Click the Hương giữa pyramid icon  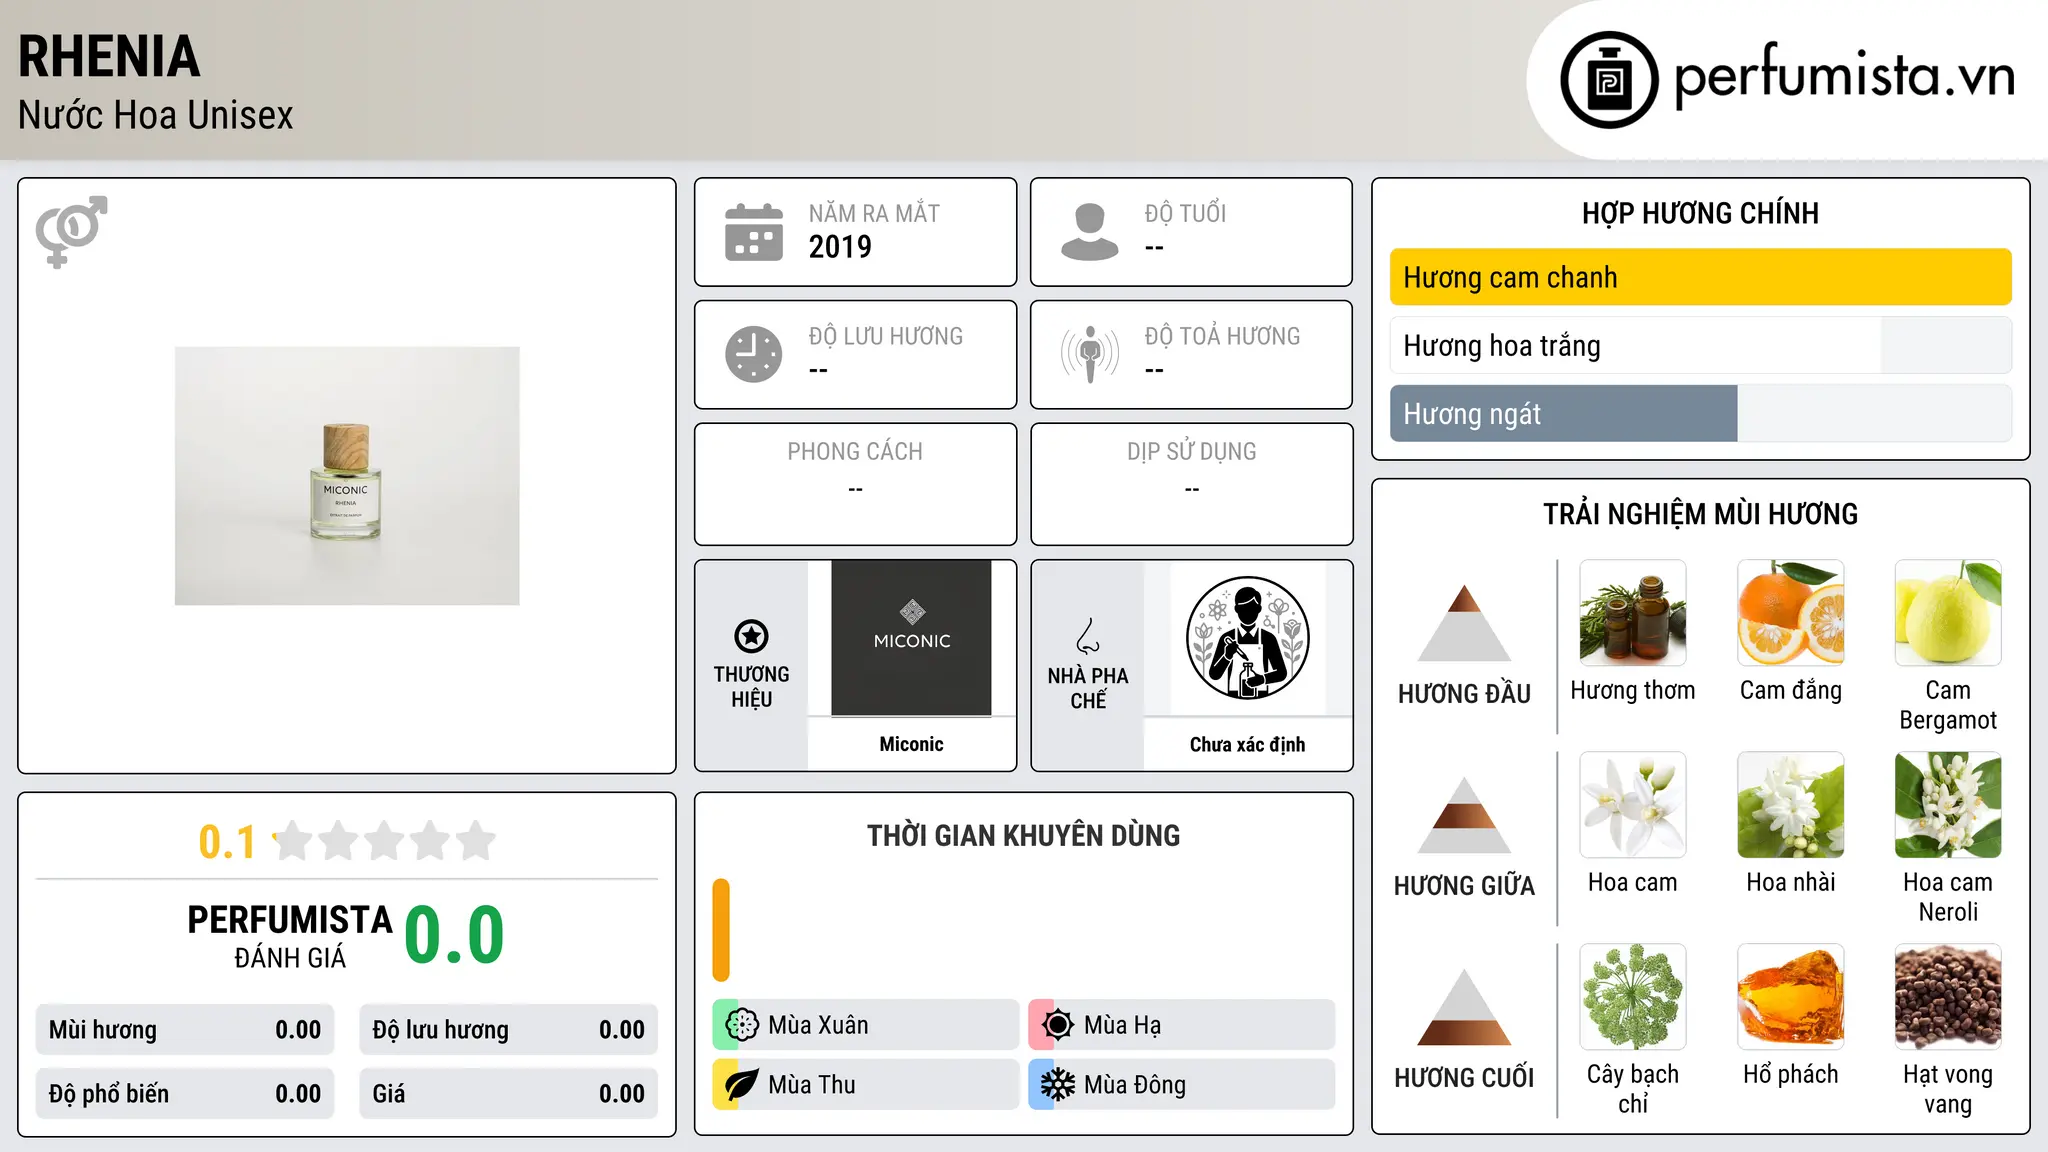(1464, 815)
